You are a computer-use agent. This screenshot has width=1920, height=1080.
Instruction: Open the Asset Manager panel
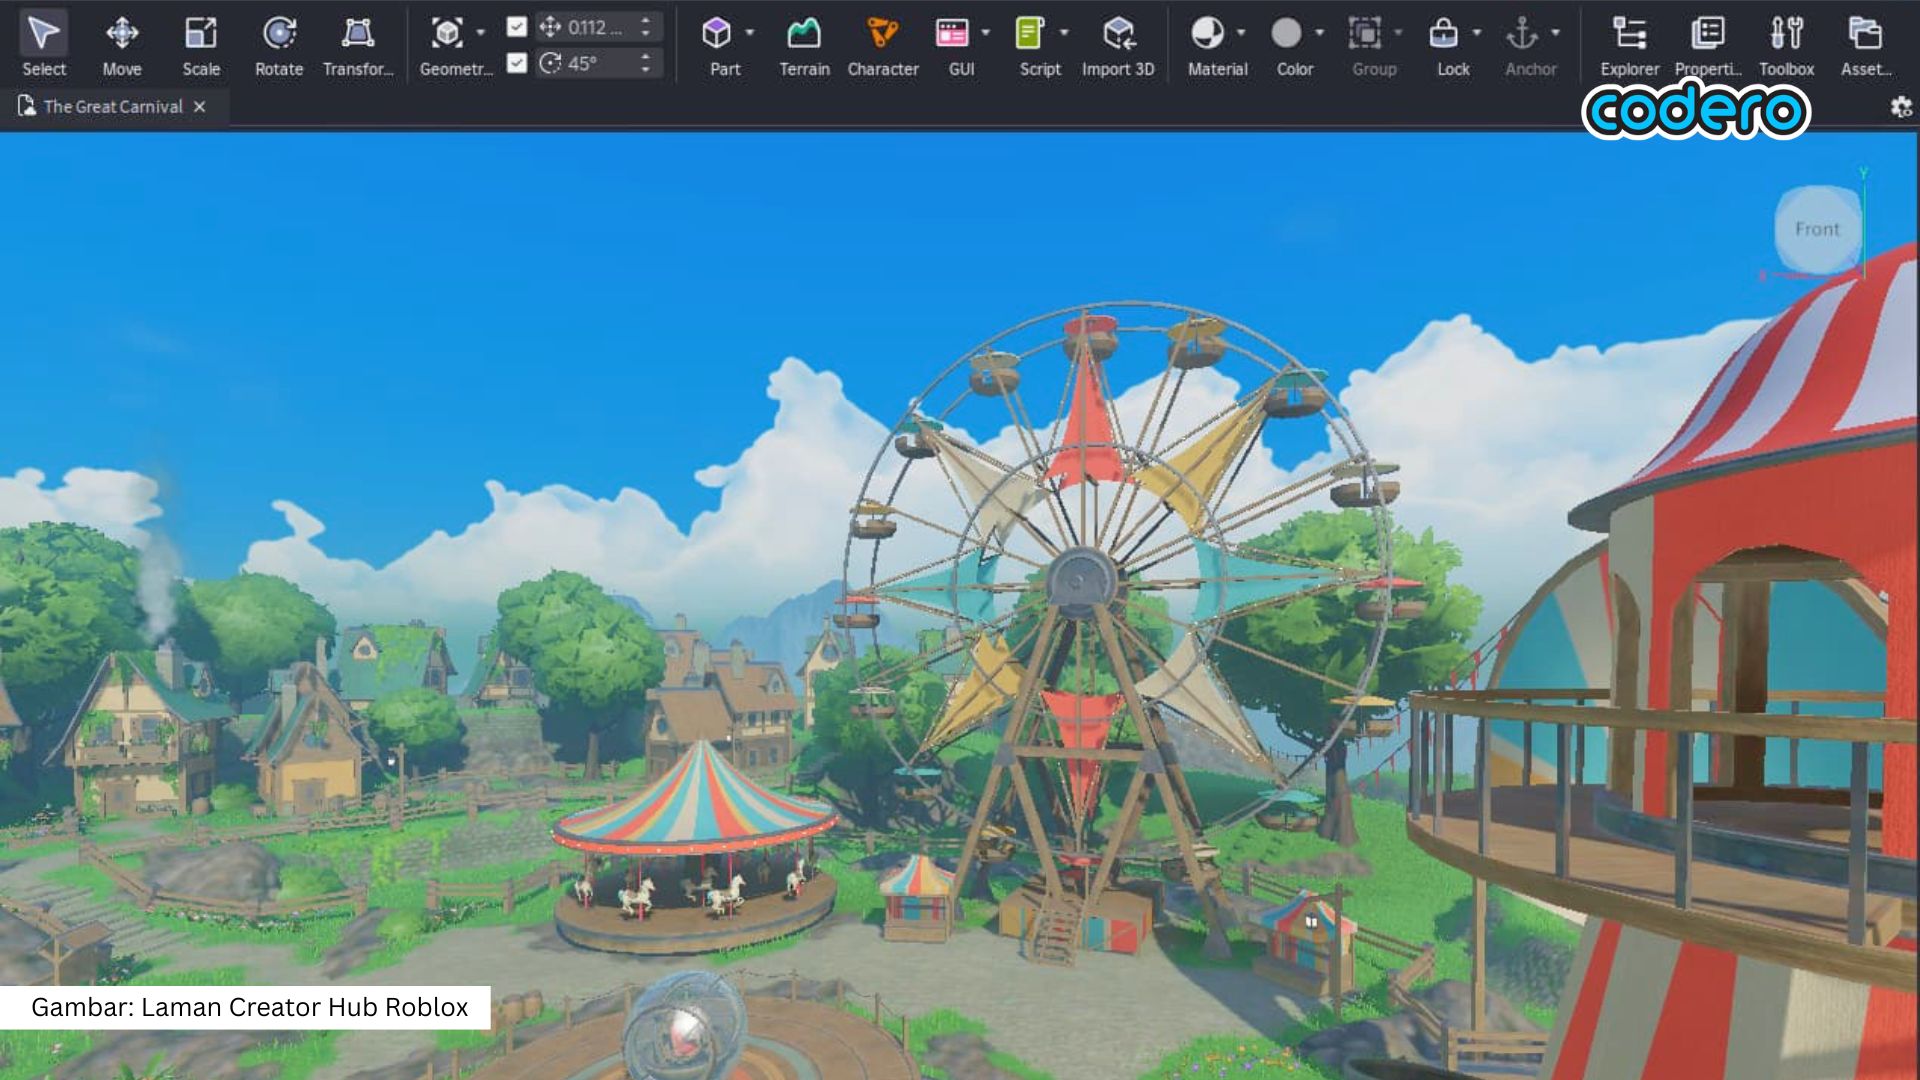click(x=1865, y=44)
